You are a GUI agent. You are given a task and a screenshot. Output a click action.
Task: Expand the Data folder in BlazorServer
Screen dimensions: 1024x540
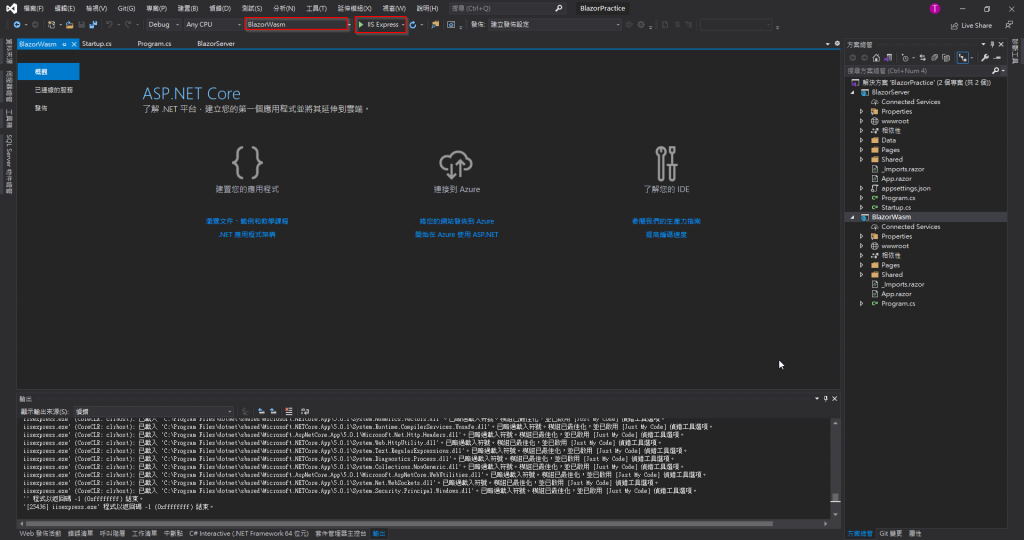861,140
